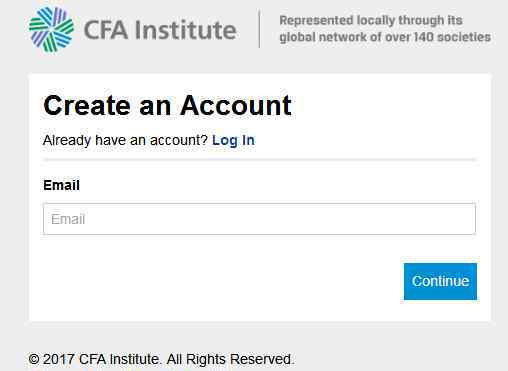Viewport: 508px width, 371px height.
Task: Click the © symbol in the footer
Action: (34, 360)
